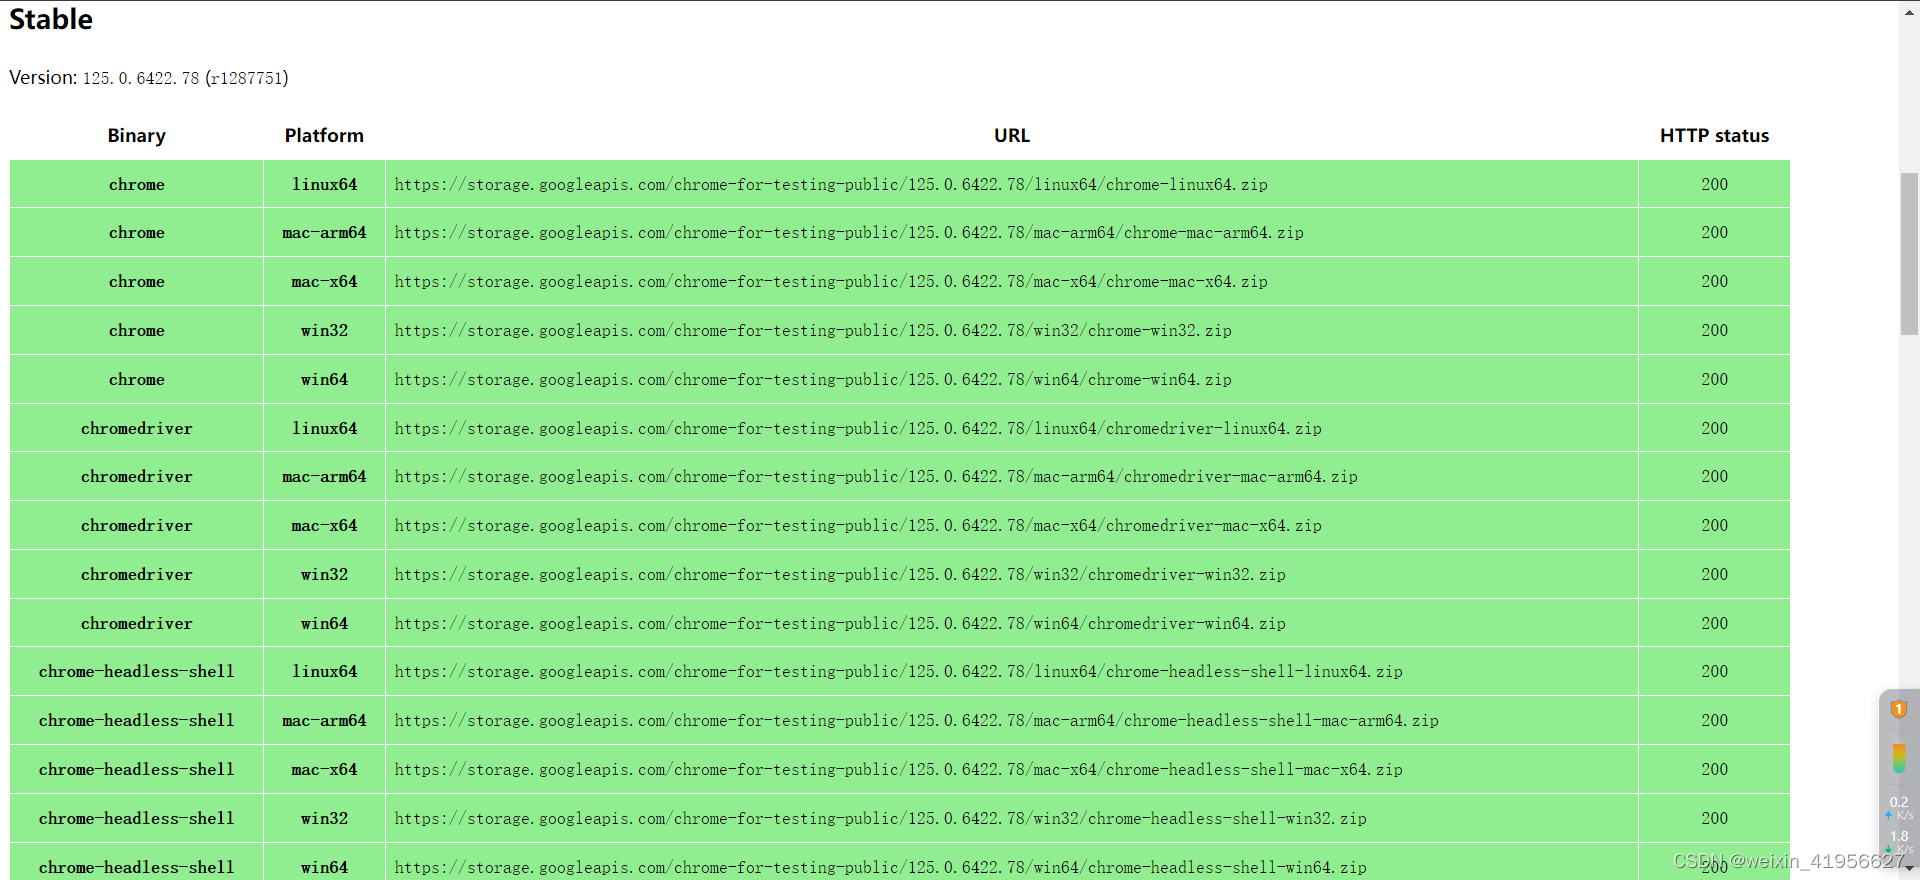Click the chrome-headless-shell cell for win32
The height and width of the screenshot is (880, 1920).
137,819
